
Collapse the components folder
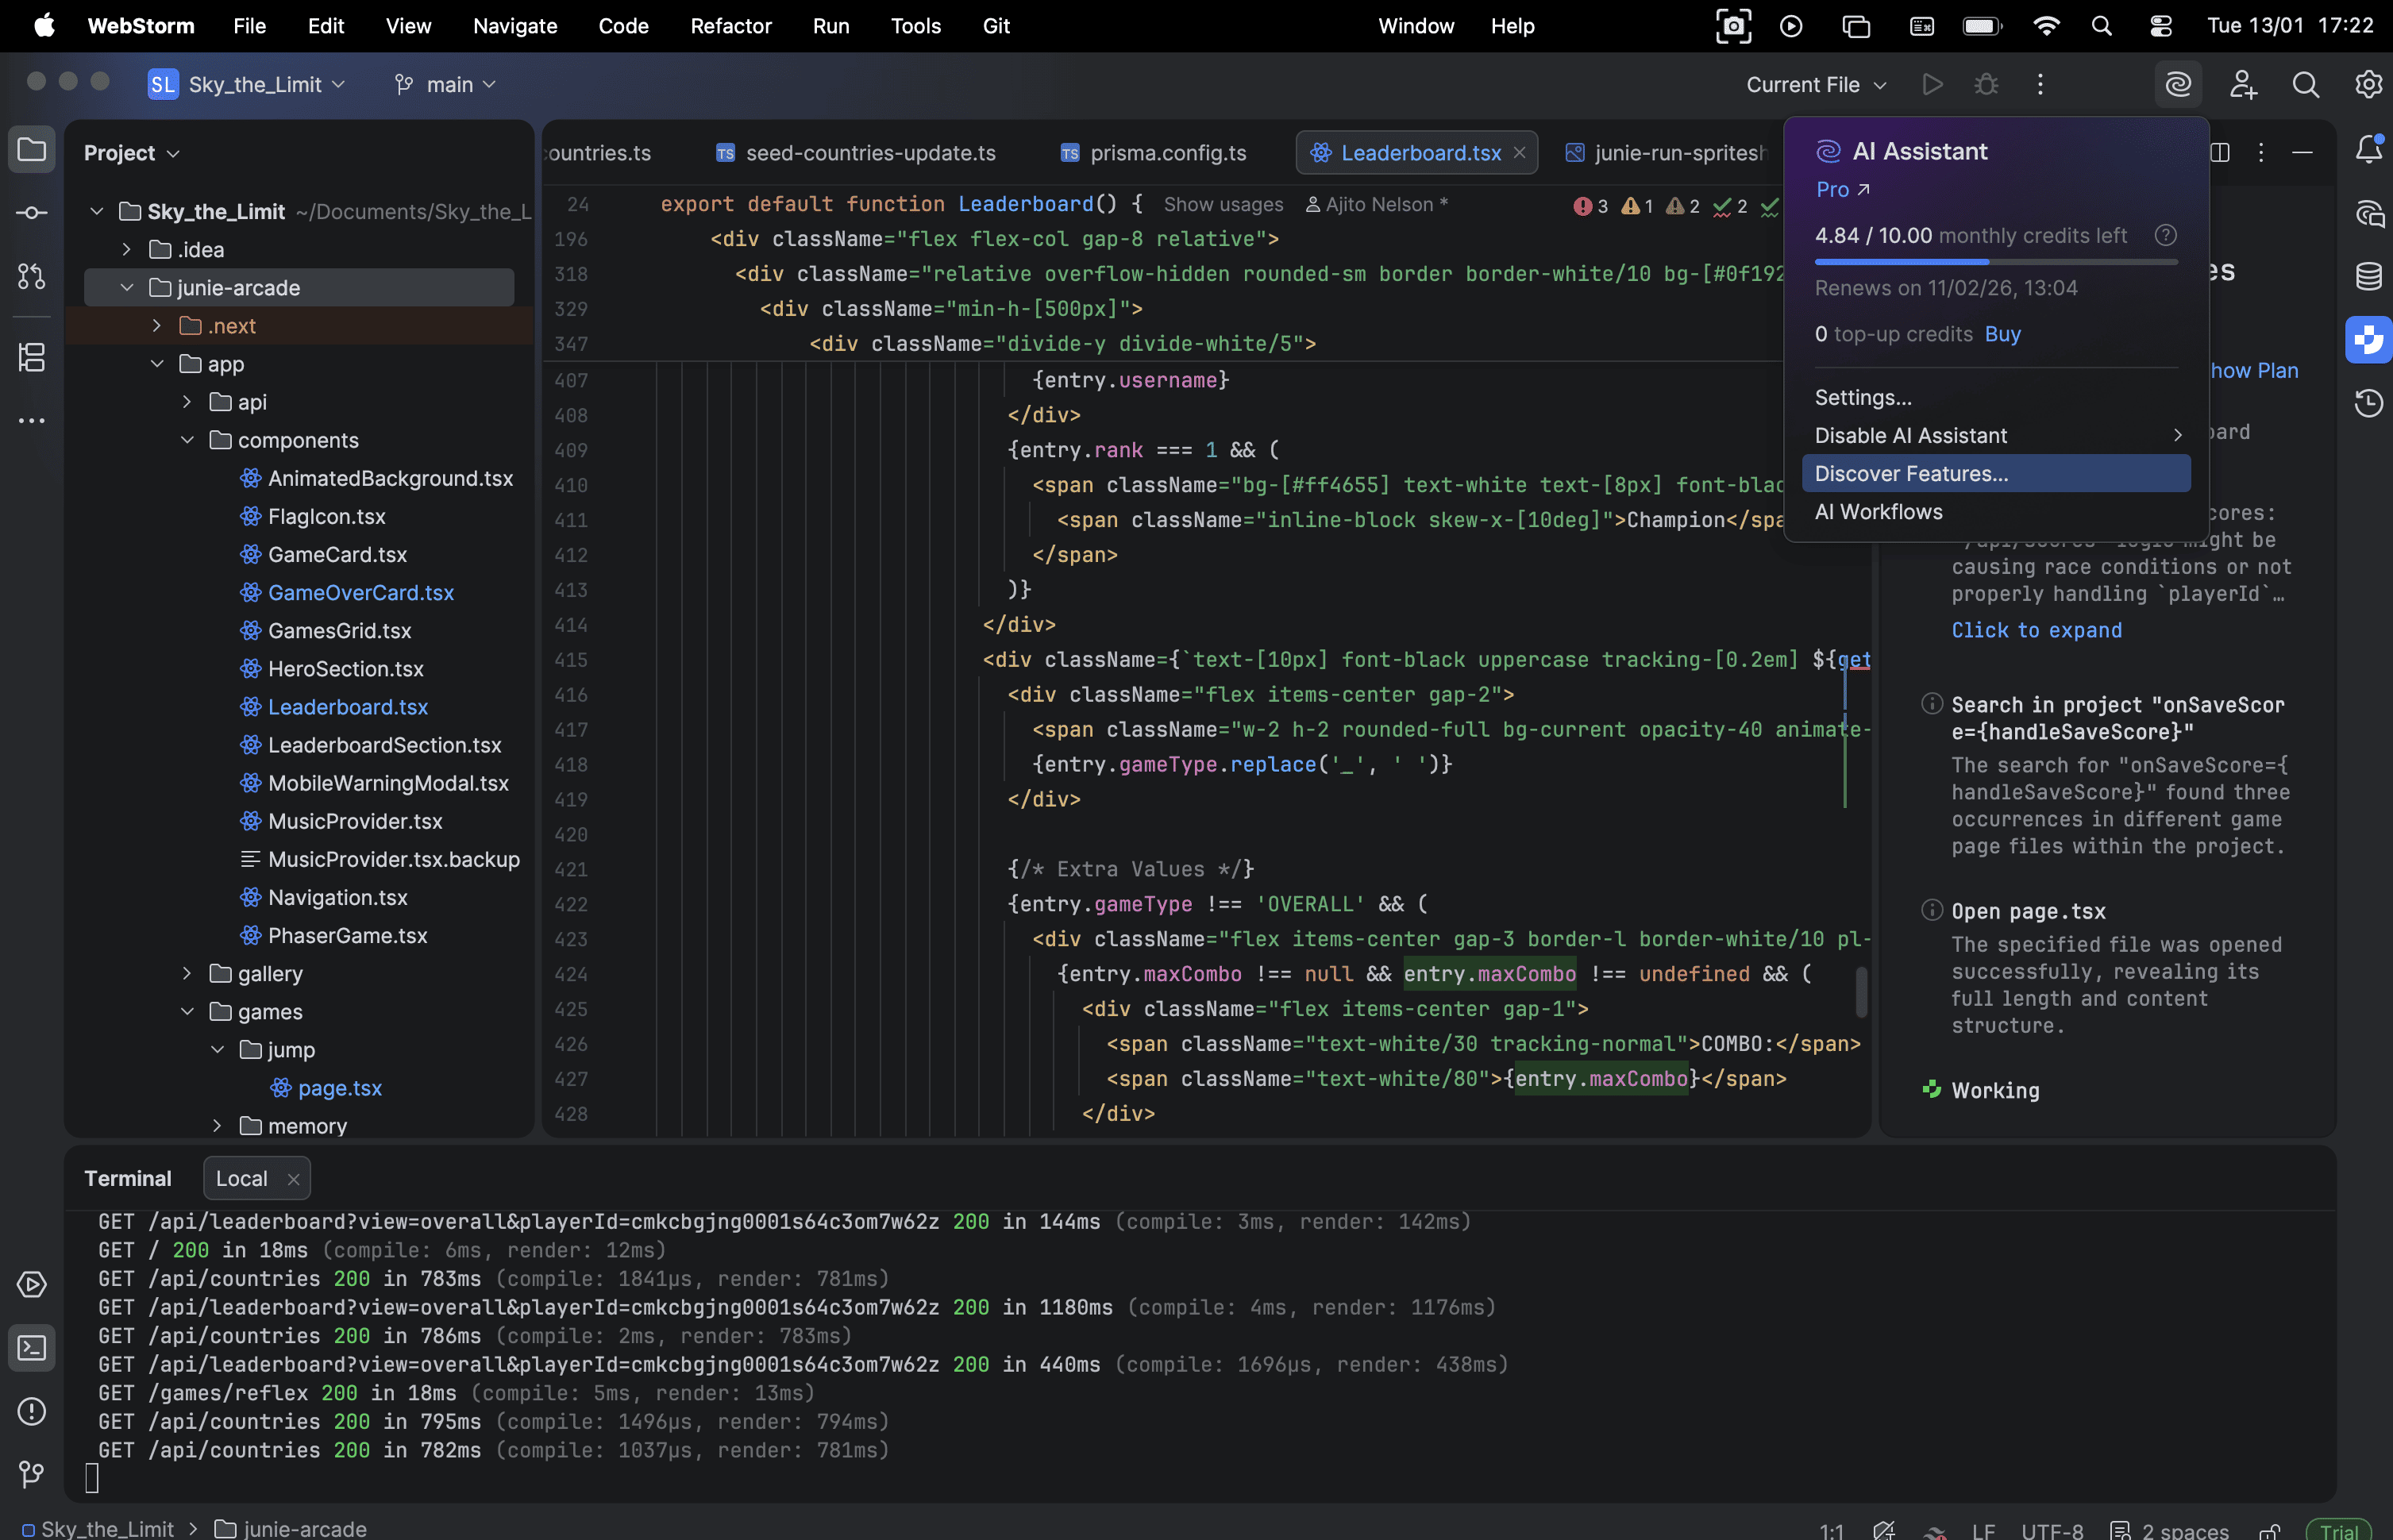[187, 440]
